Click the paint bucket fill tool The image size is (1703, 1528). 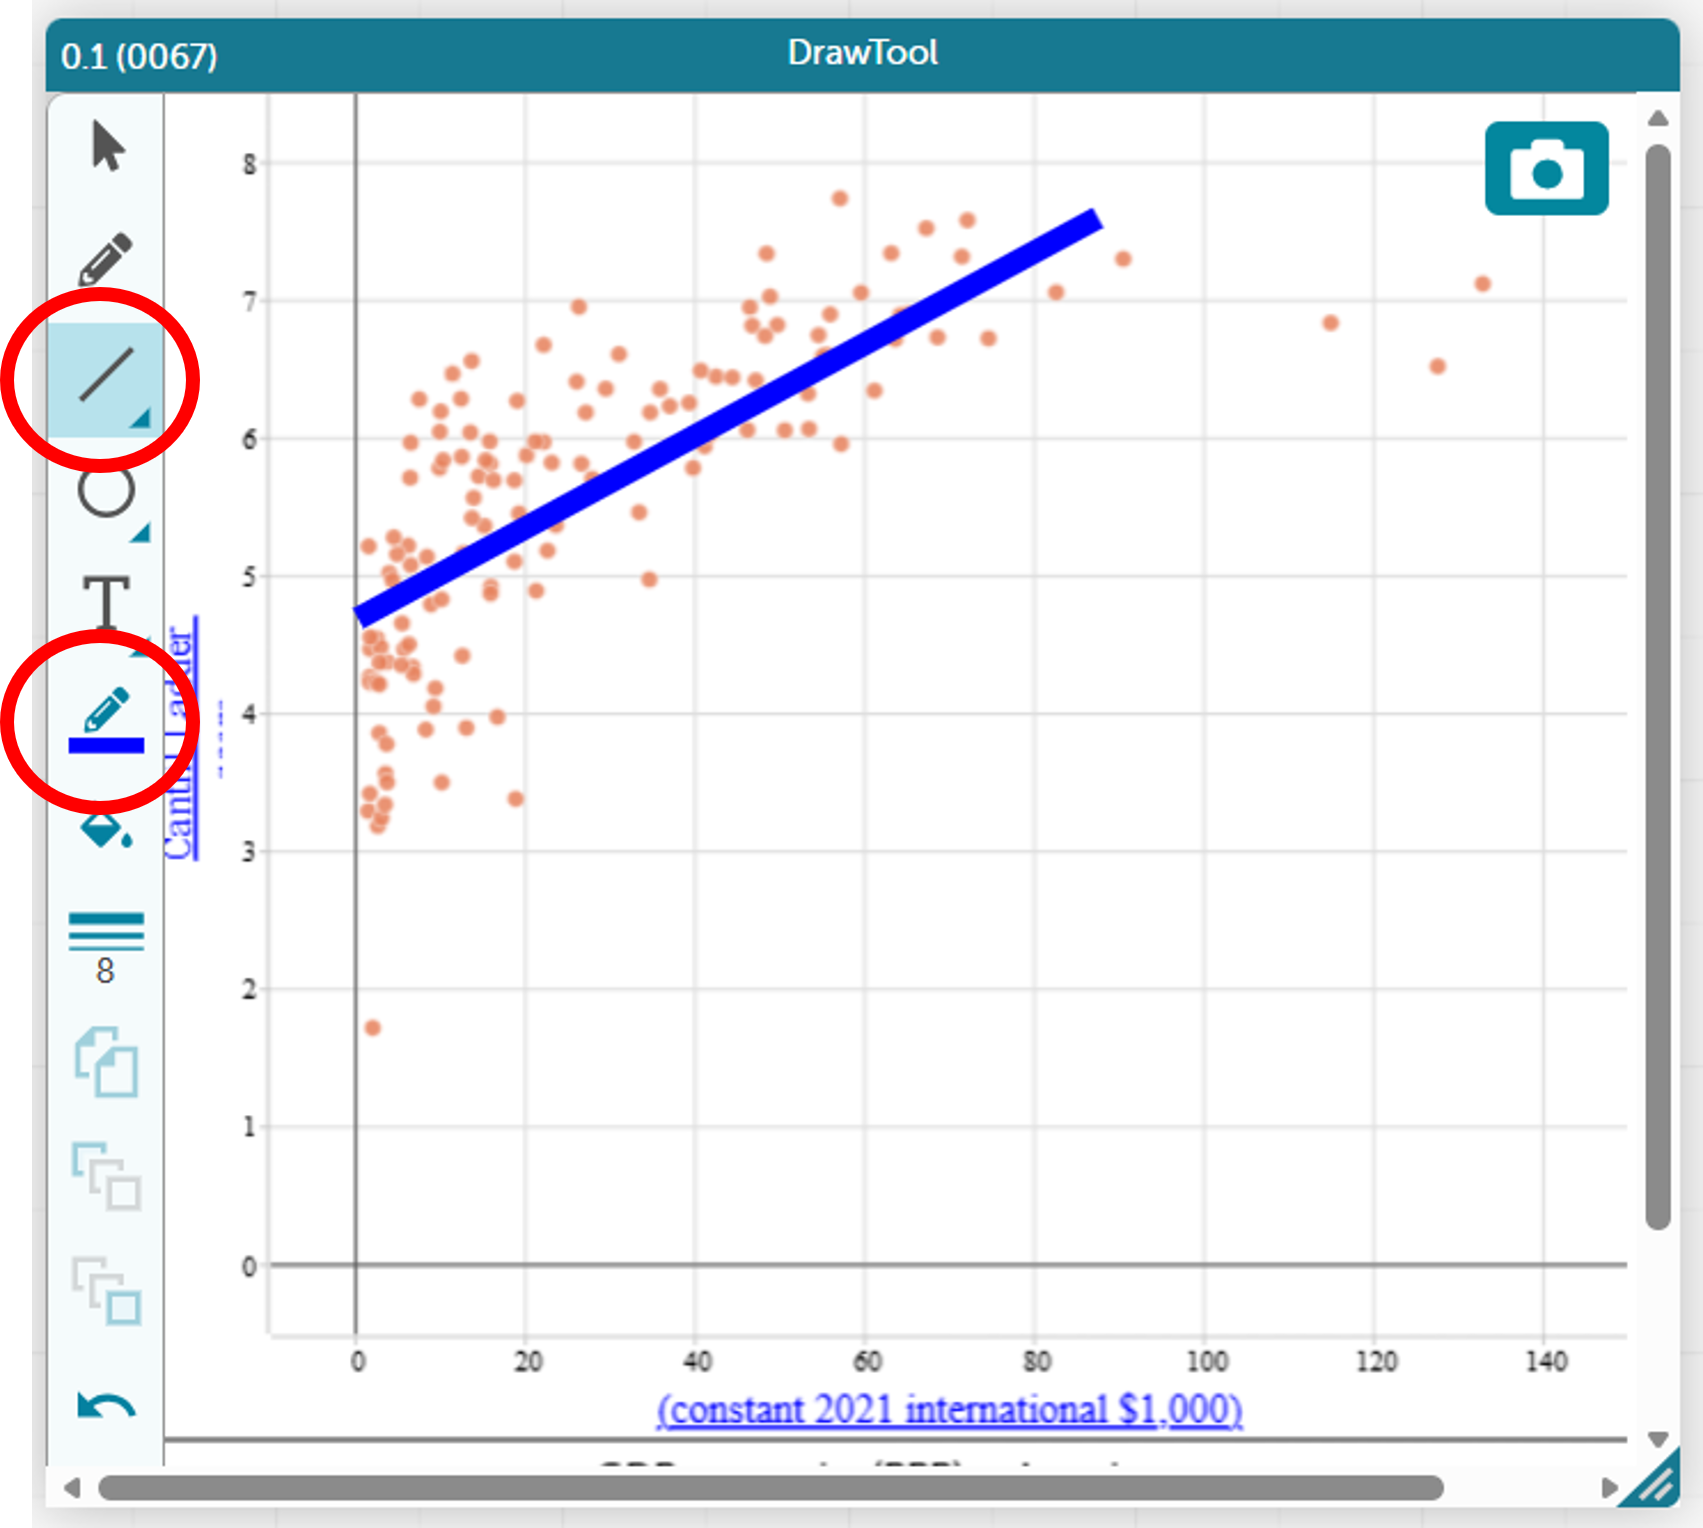[x=105, y=829]
